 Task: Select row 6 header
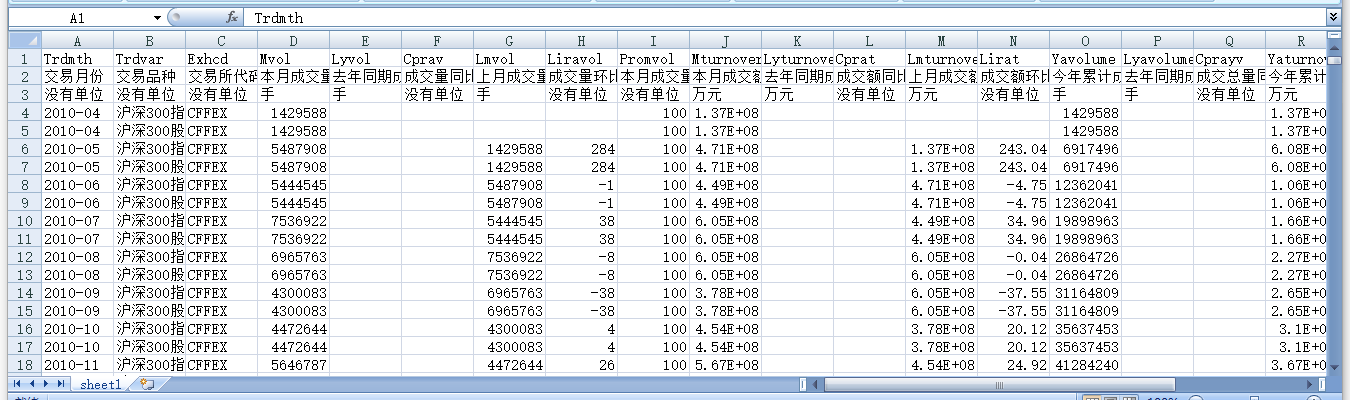coord(23,149)
